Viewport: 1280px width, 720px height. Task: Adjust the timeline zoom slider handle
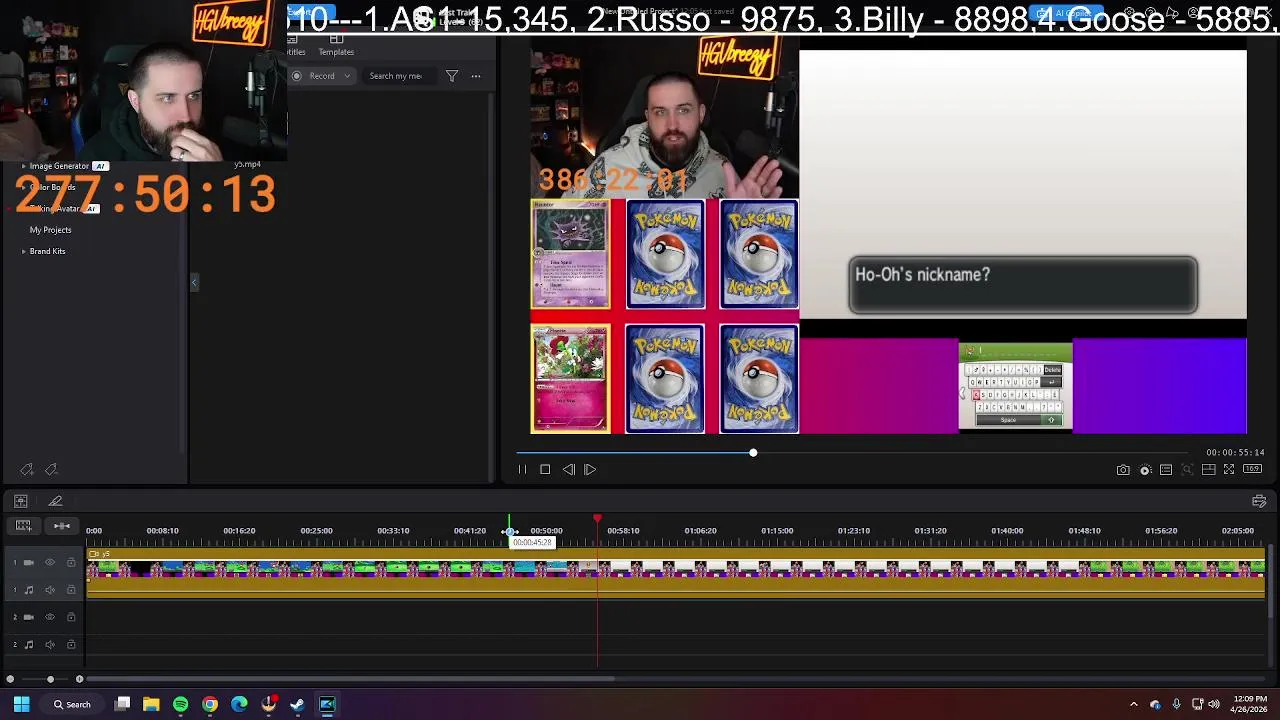point(50,679)
